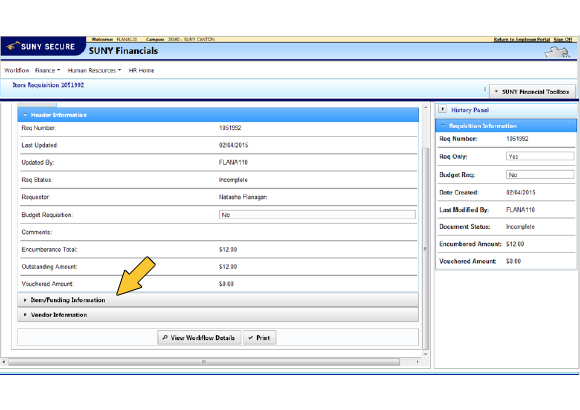Screen dimensions: 580x410
Task: Click the vertical scrollbar of main panel
Action: click(x=425, y=248)
